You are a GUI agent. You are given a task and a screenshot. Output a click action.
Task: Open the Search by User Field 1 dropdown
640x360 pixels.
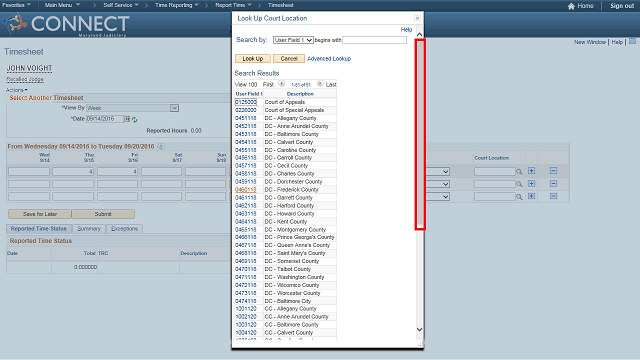click(x=293, y=40)
